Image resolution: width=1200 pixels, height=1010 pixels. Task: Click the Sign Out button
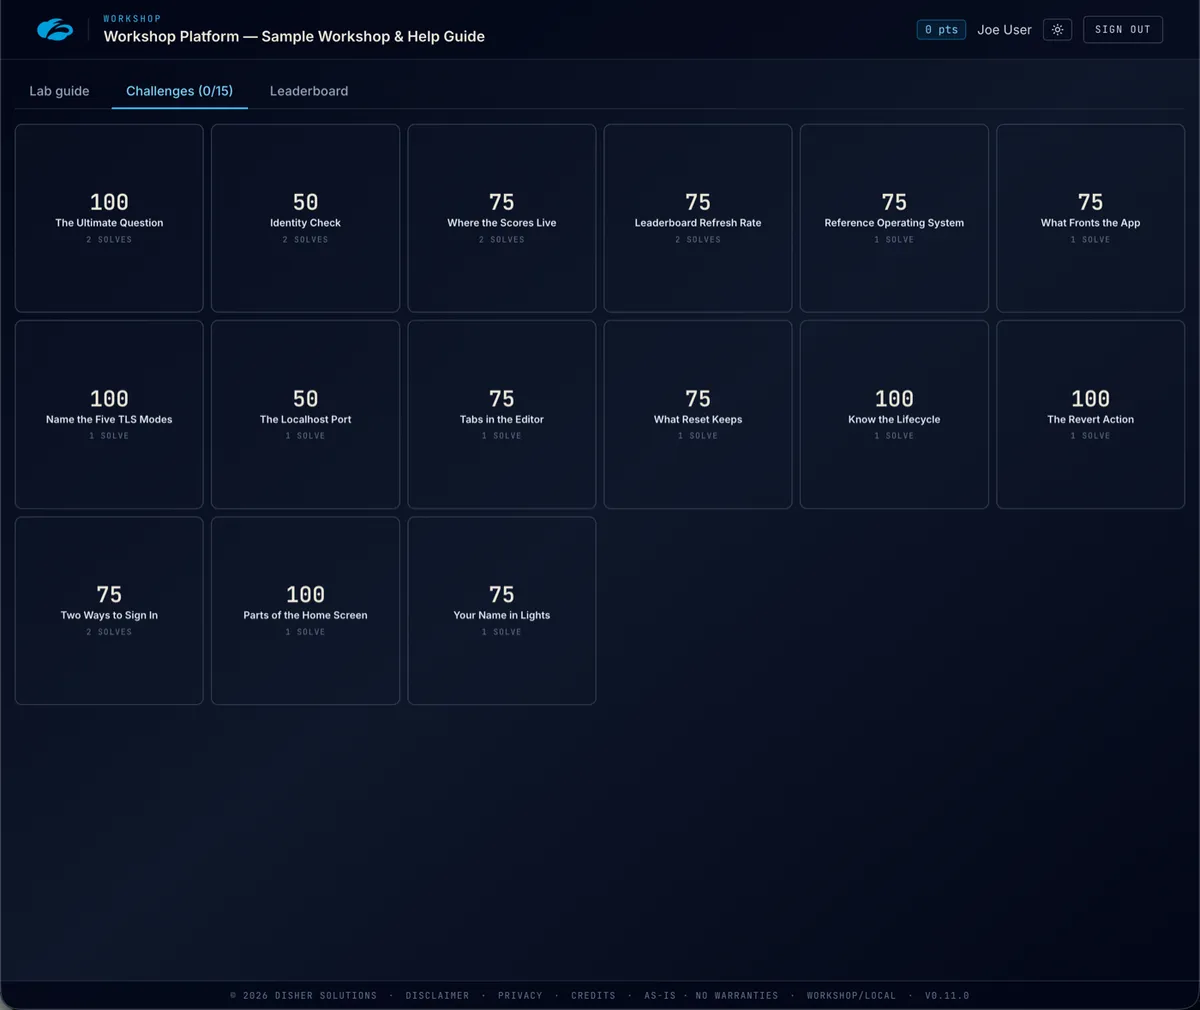click(1123, 30)
